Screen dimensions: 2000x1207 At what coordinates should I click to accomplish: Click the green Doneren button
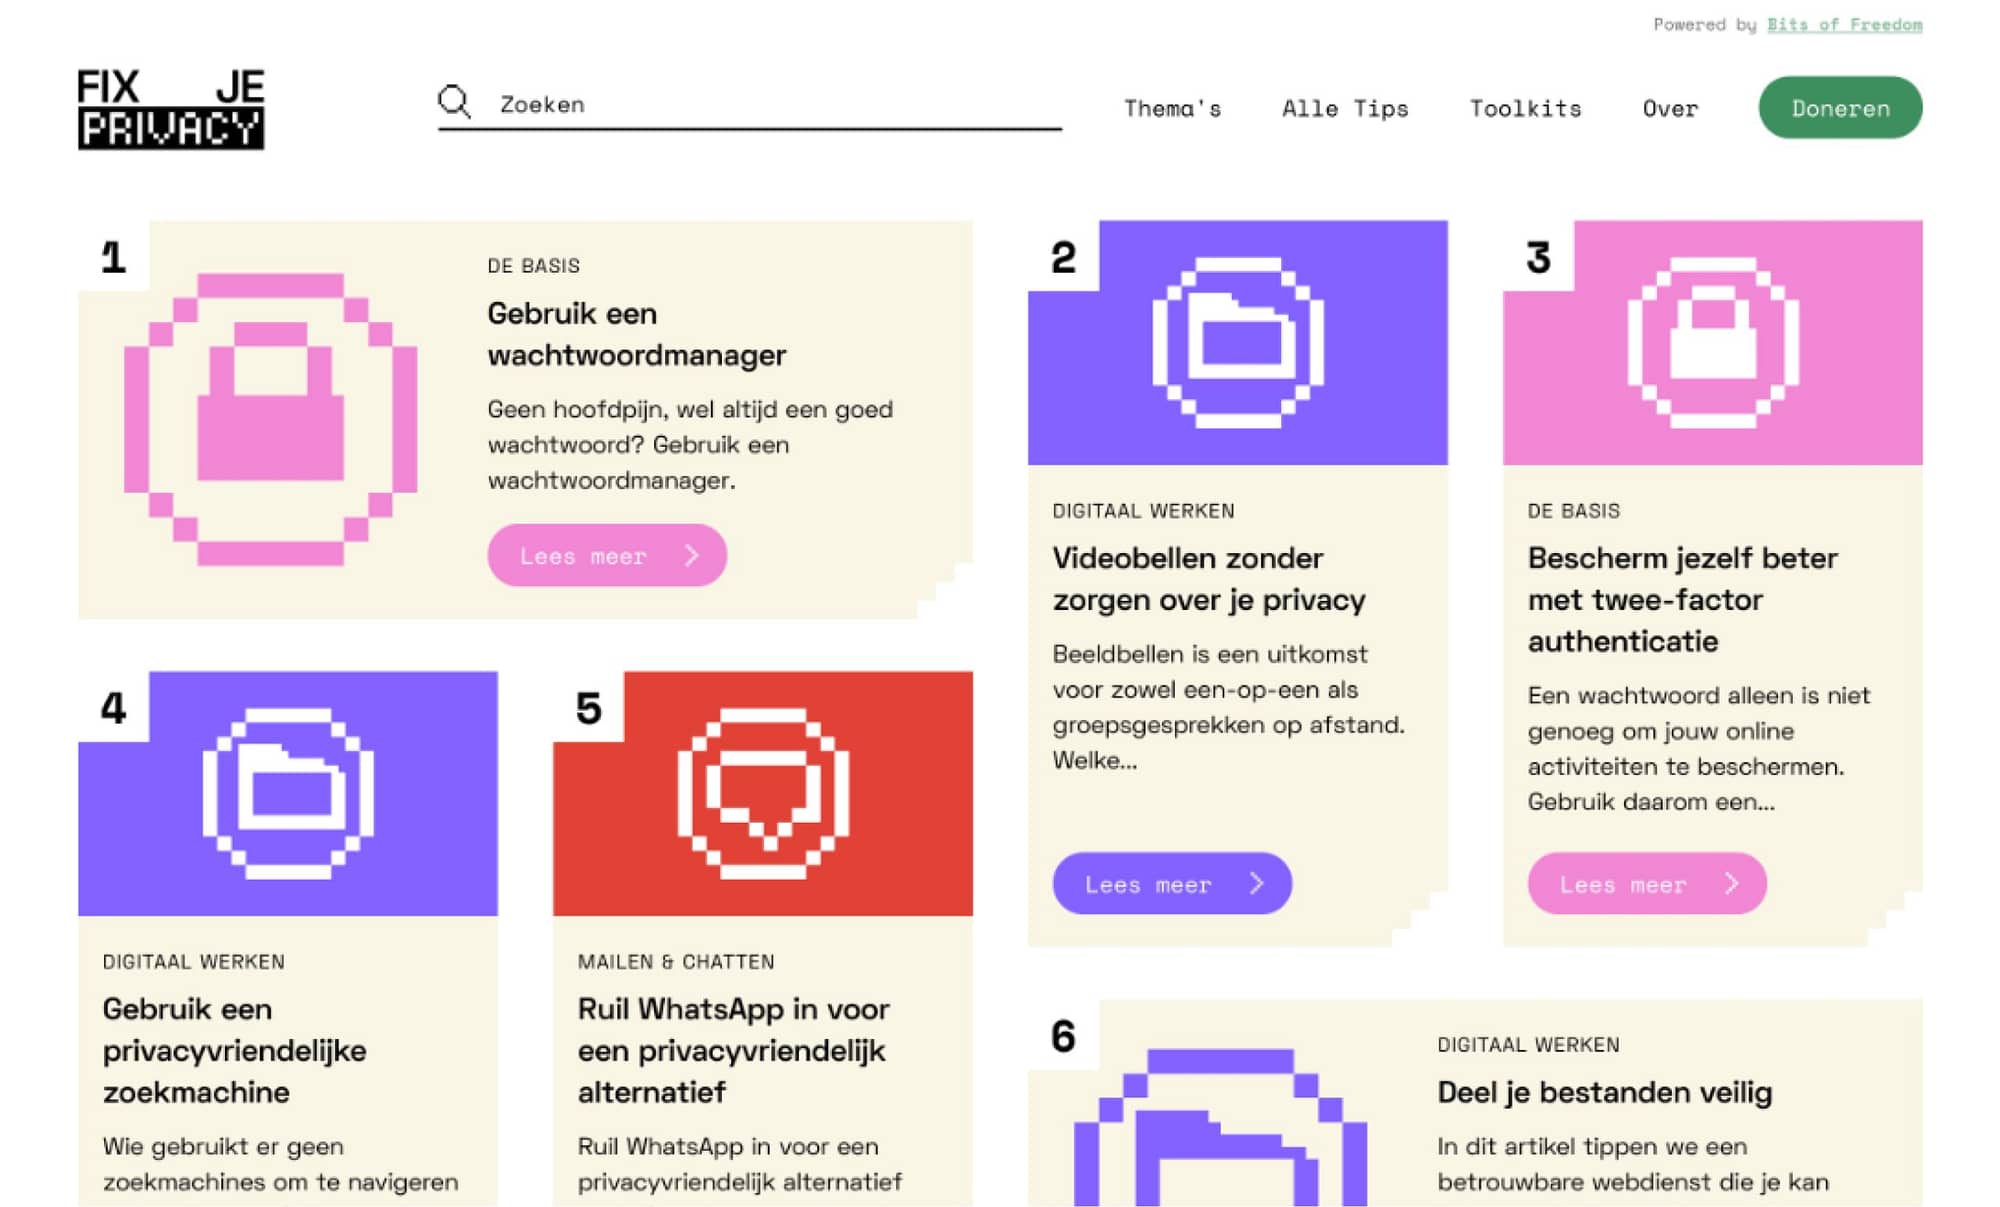(1840, 108)
